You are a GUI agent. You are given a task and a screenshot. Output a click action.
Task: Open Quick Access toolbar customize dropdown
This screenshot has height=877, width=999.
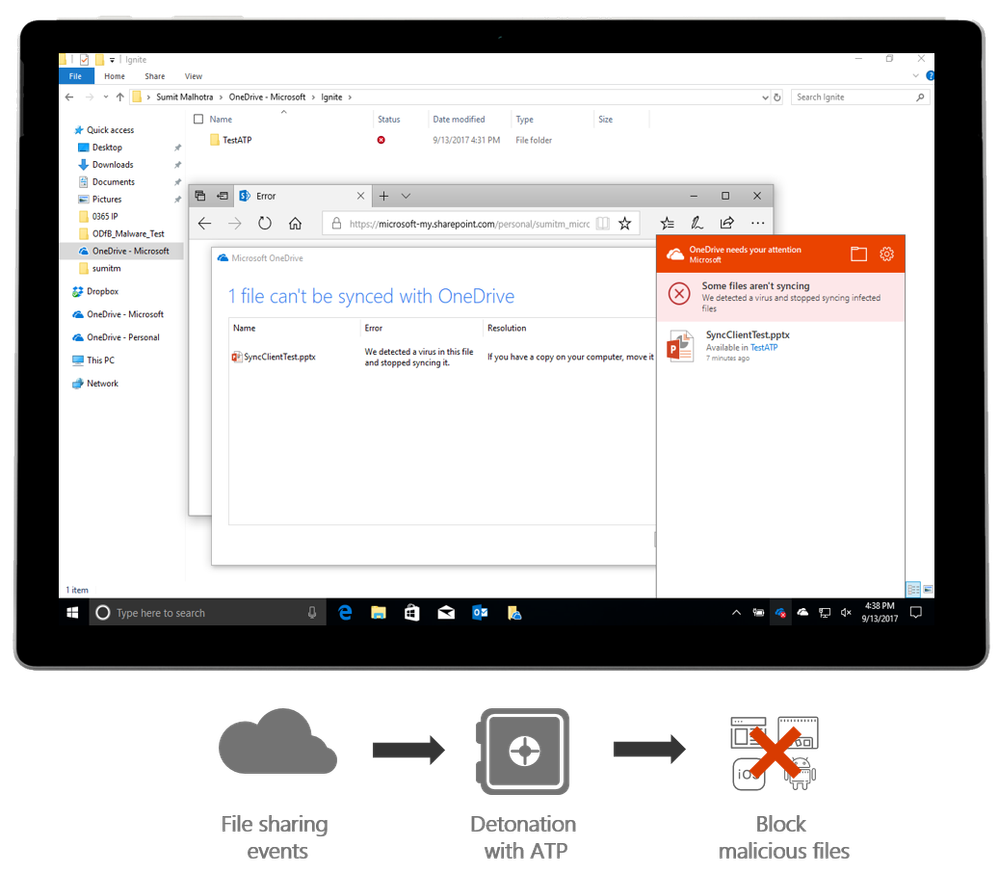click(112, 60)
